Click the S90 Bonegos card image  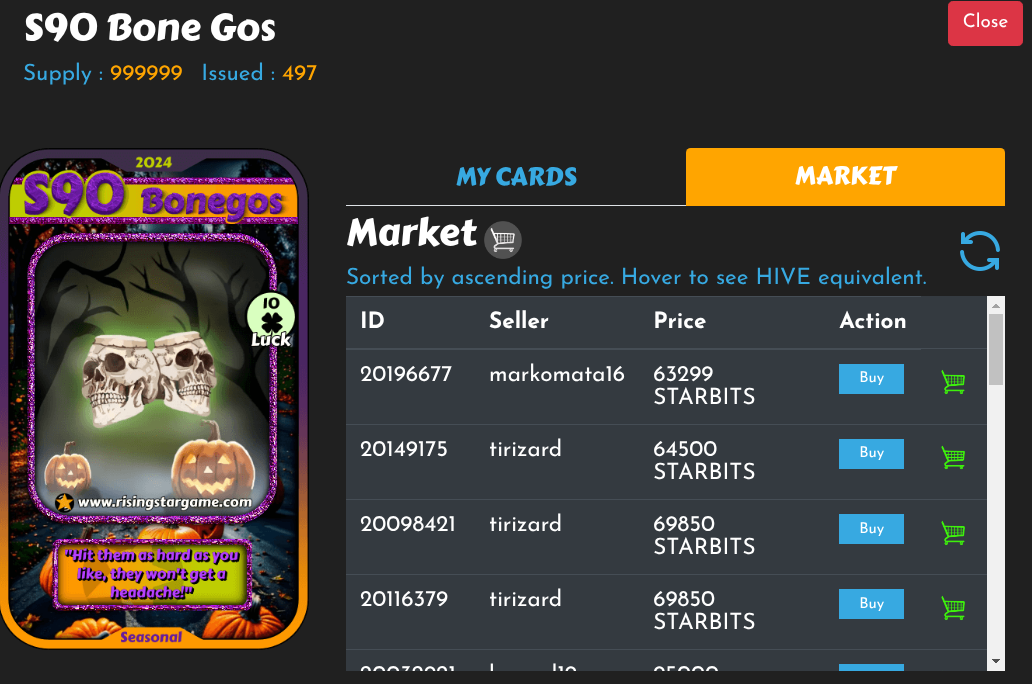(x=153, y=400)
